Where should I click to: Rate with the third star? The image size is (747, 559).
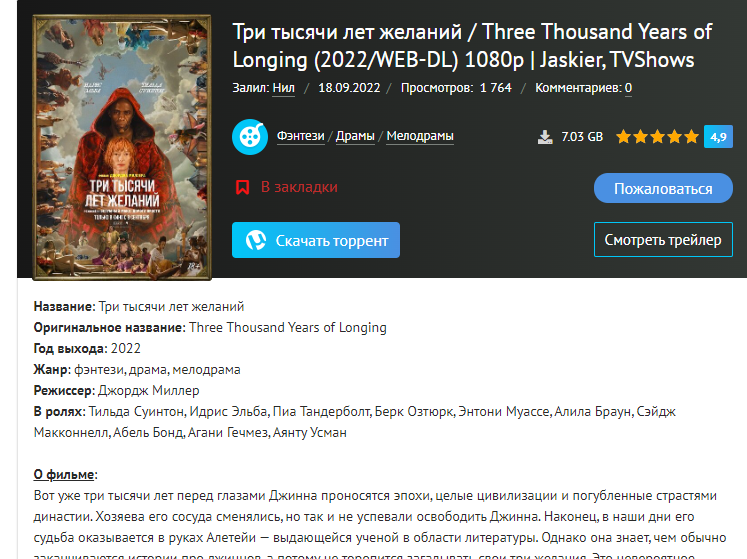pyautogui.click(x=657, y=137)
